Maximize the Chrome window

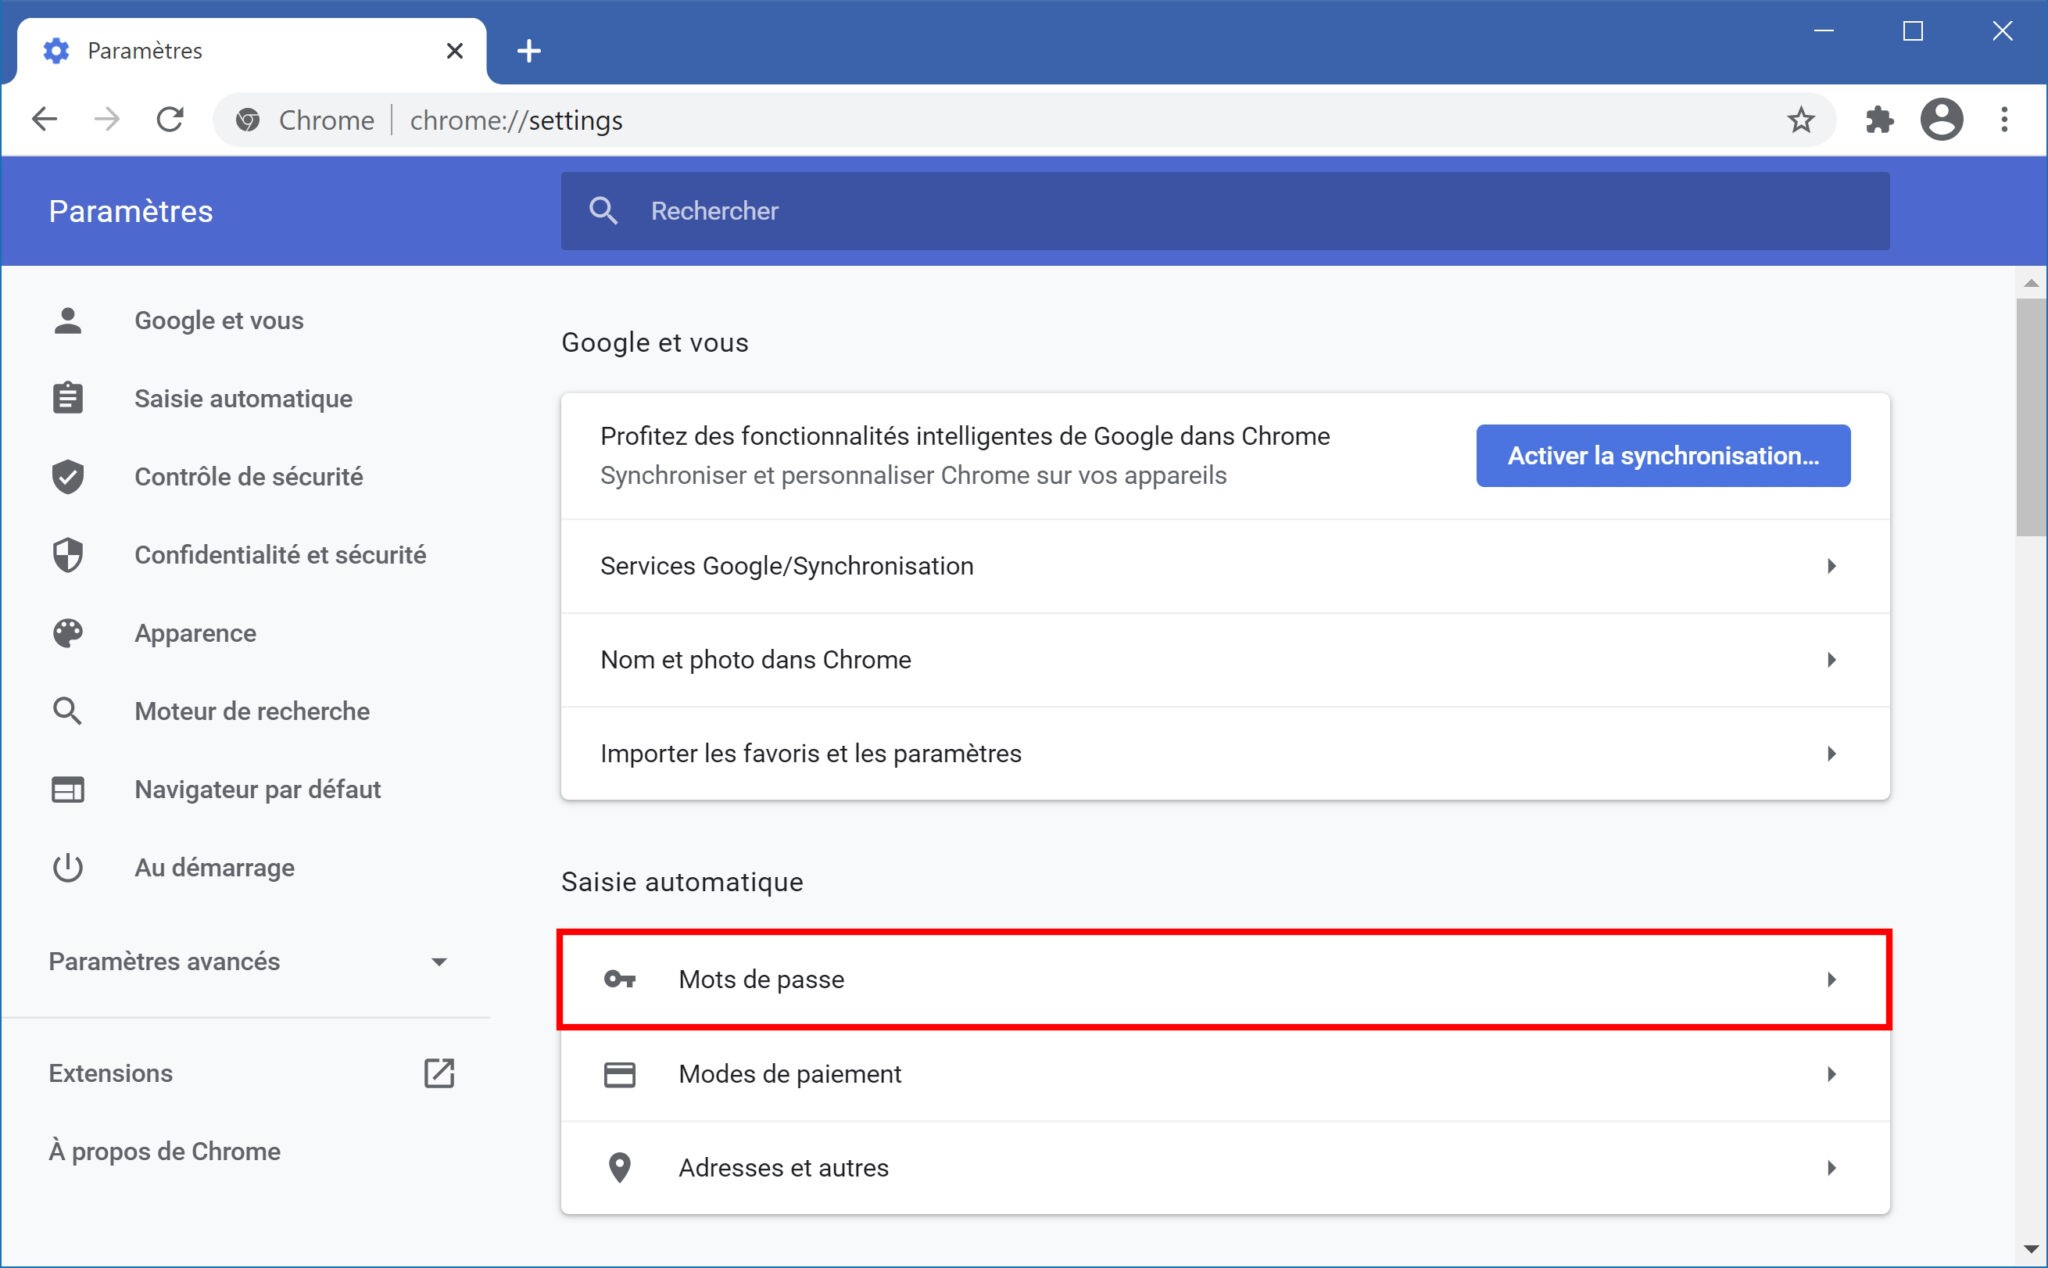[x=1913, y=31]
